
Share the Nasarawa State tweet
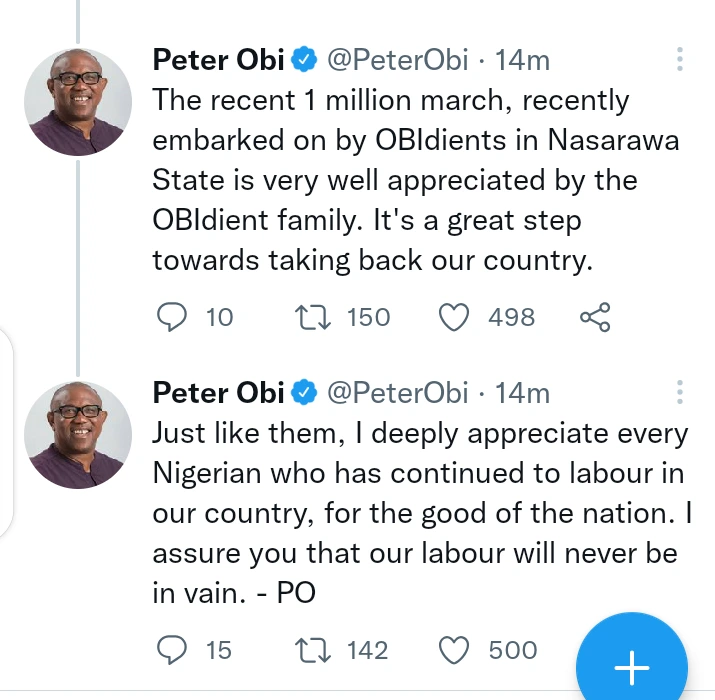pyautogui.click(x=595, y=318)
